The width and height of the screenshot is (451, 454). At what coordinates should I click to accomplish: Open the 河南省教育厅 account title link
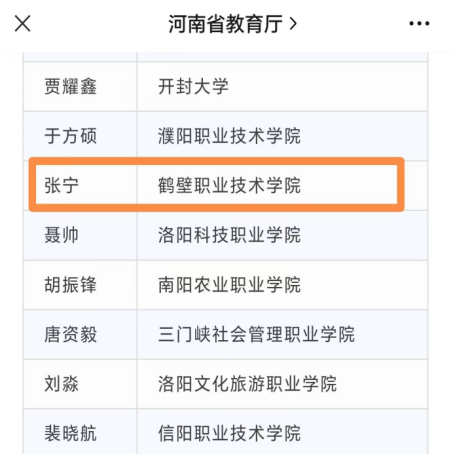click(x=226, y=24)
